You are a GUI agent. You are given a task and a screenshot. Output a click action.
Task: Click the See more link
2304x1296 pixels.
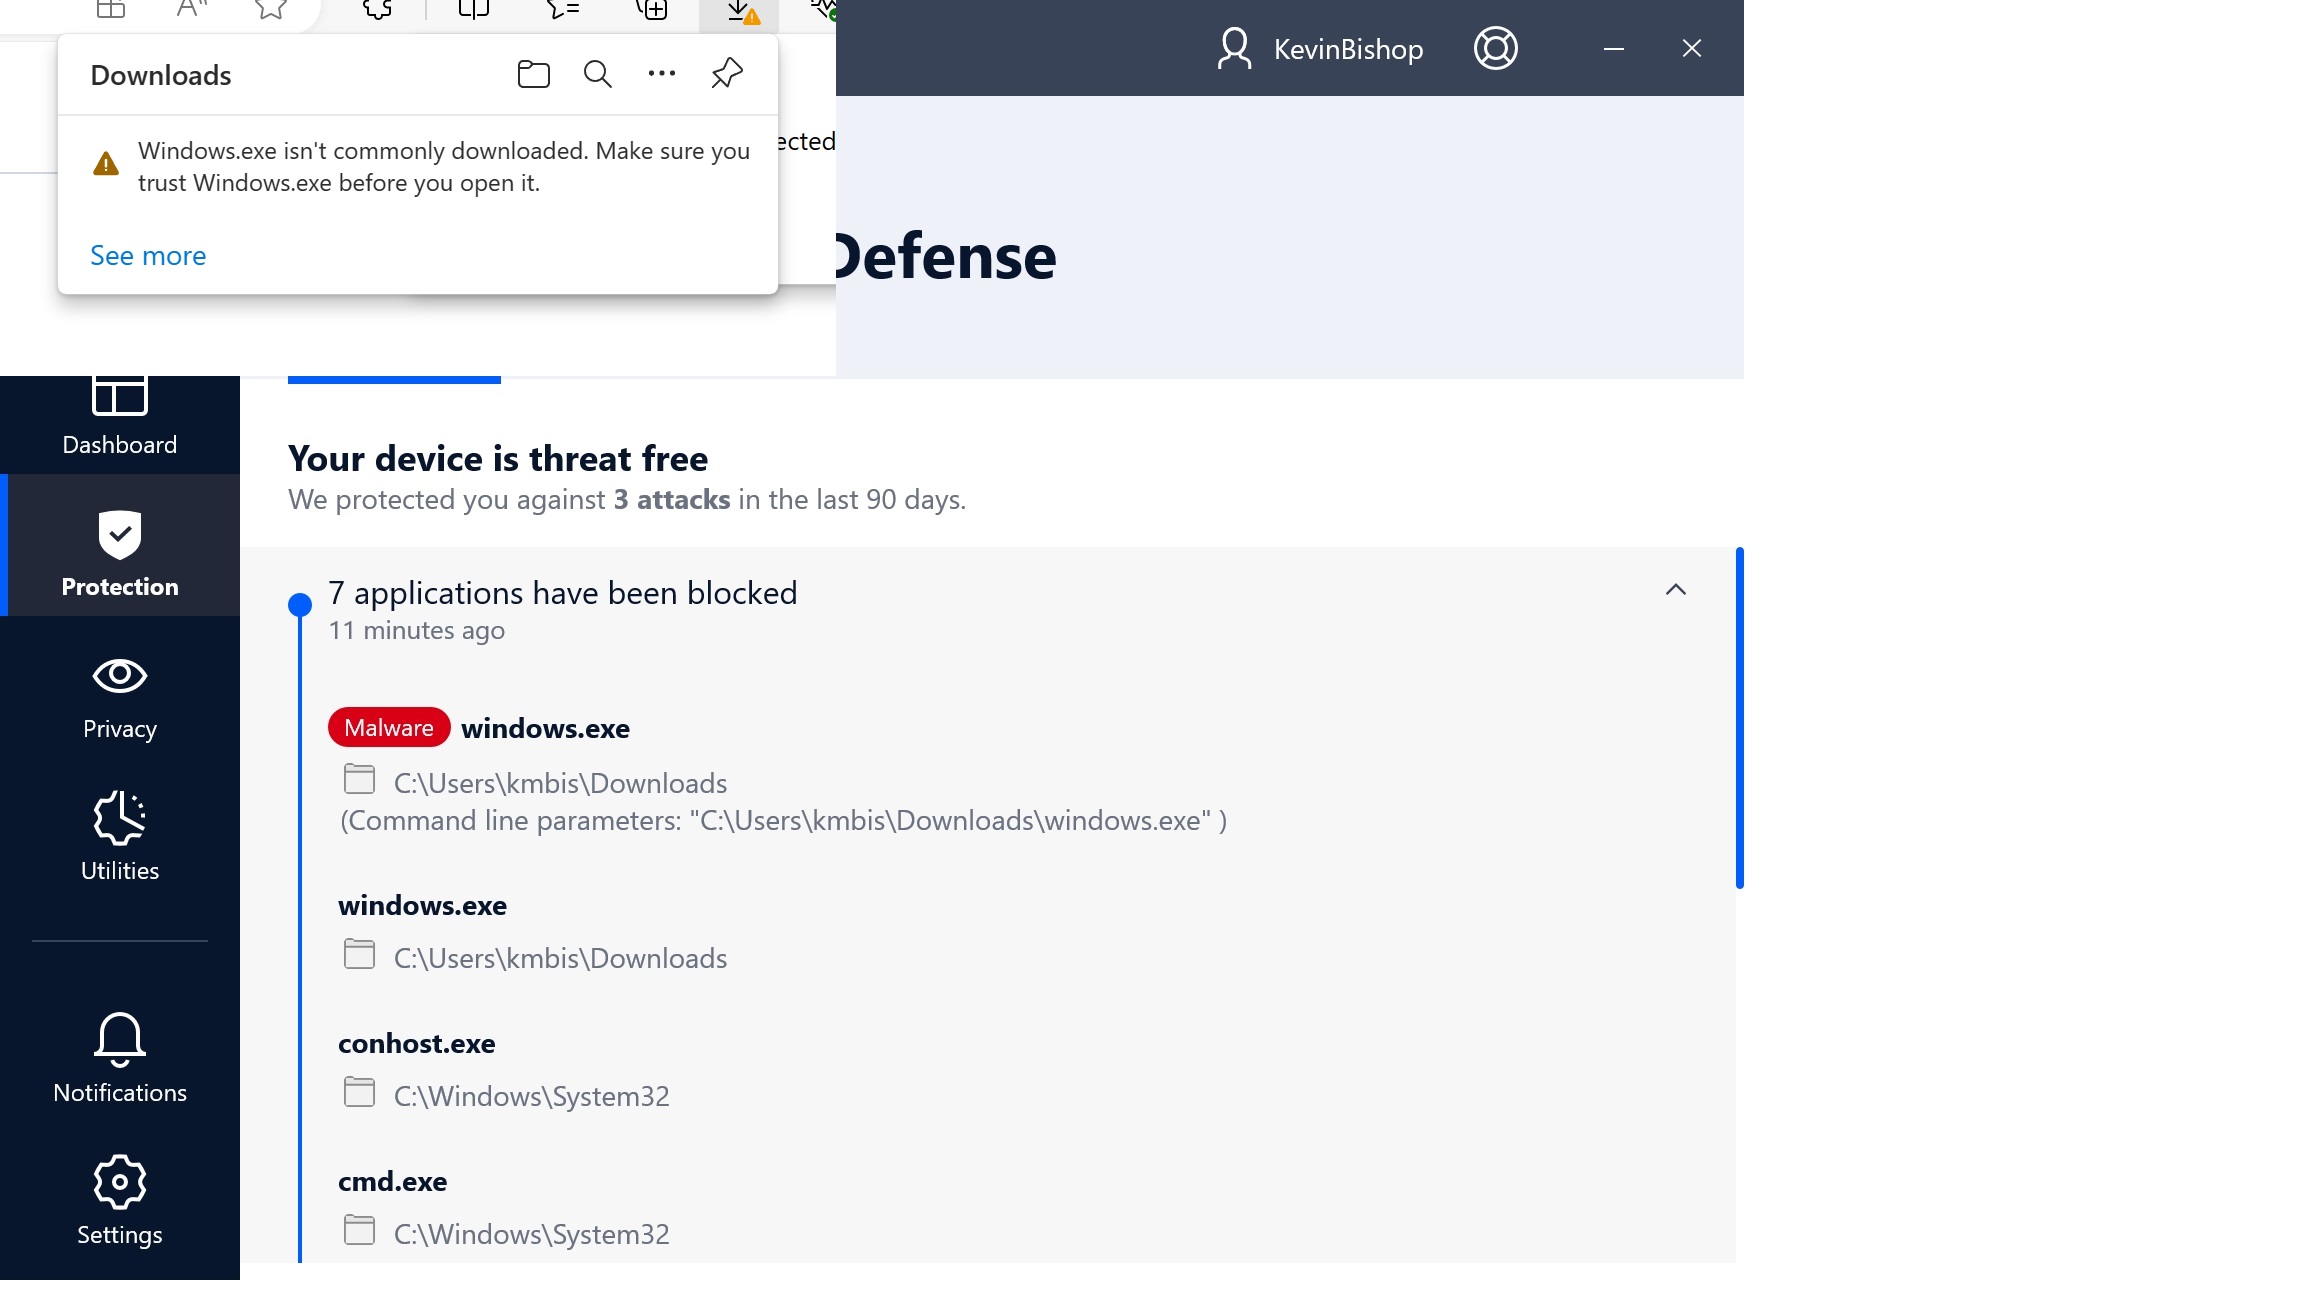pyautogui.click(x=147, y=256)
